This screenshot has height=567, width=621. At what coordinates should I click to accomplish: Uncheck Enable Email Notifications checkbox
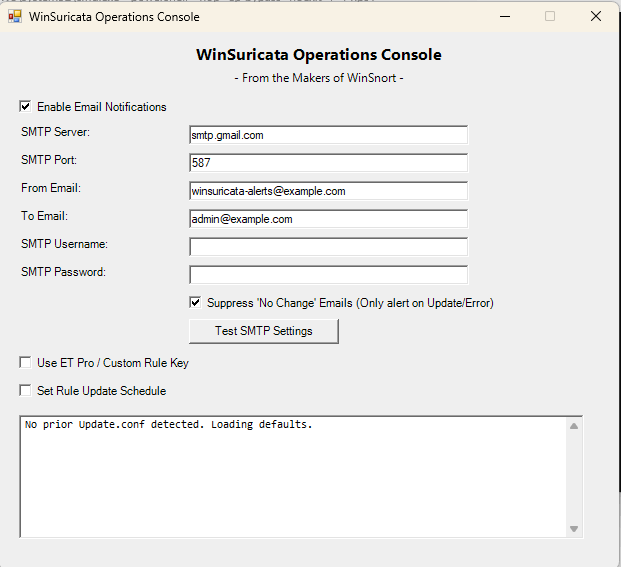point(25,107)
